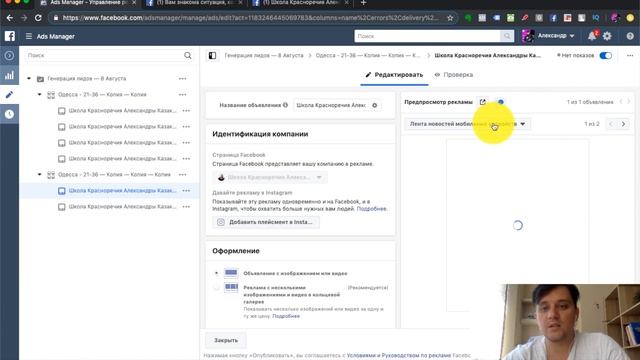Open the ad name settings gear
Viewport: 640px width, 360px height.
tap(374, 105)
